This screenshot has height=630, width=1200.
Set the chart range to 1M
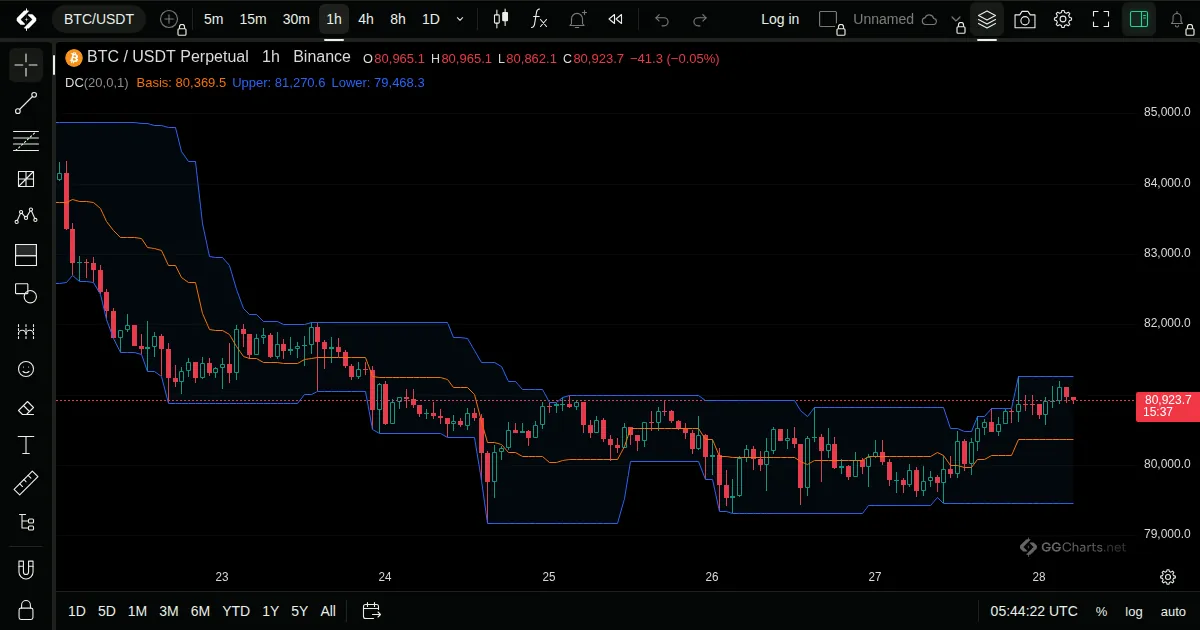(x=137, y=611)
